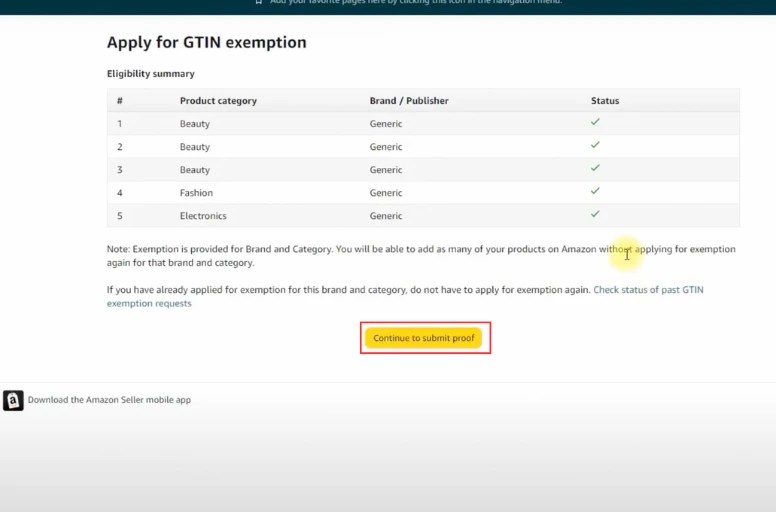Click the status checkmark for Fashion row
This screenshot has height=512, width=776.
tap(595, 191)
